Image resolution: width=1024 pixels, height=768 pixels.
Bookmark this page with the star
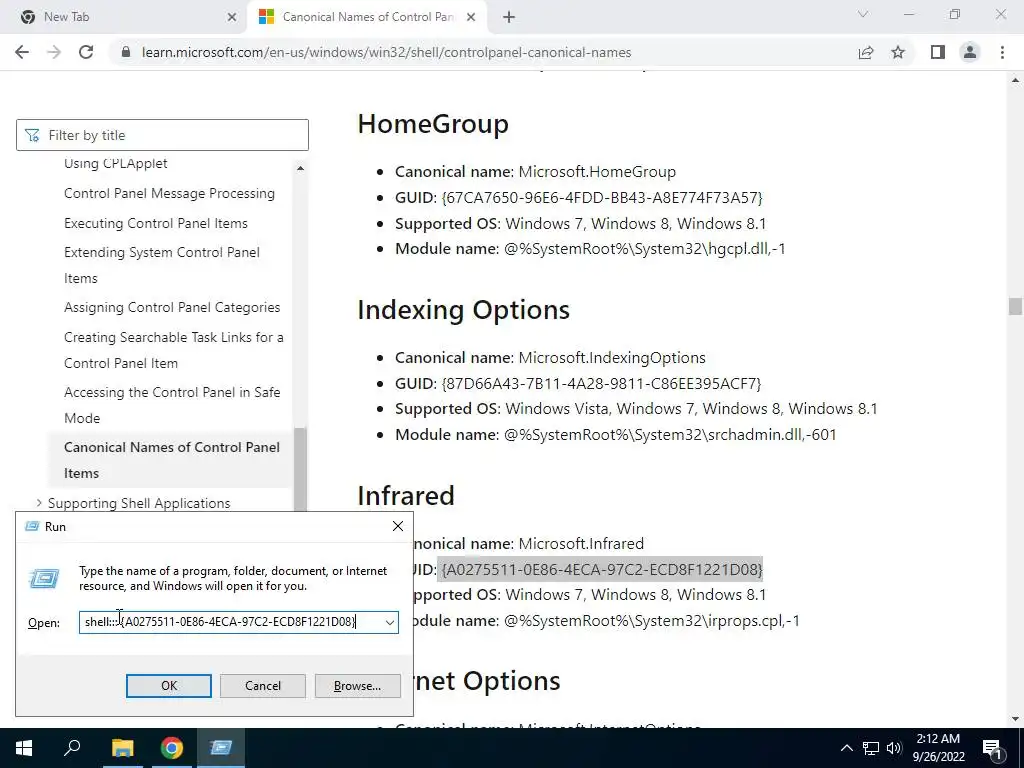(x=898, y=52)
